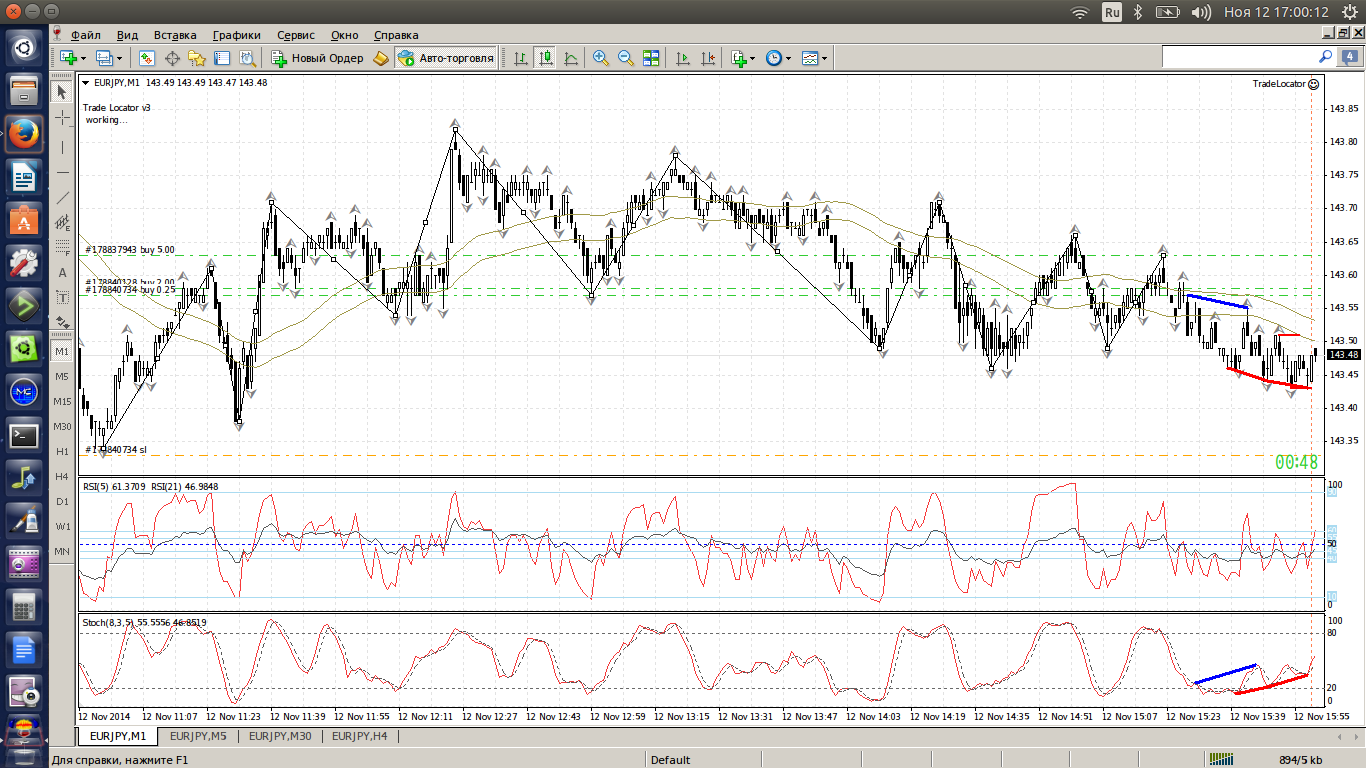Select the text label 'A' tool
The image size is (1366, 768).
coord(63,272)
